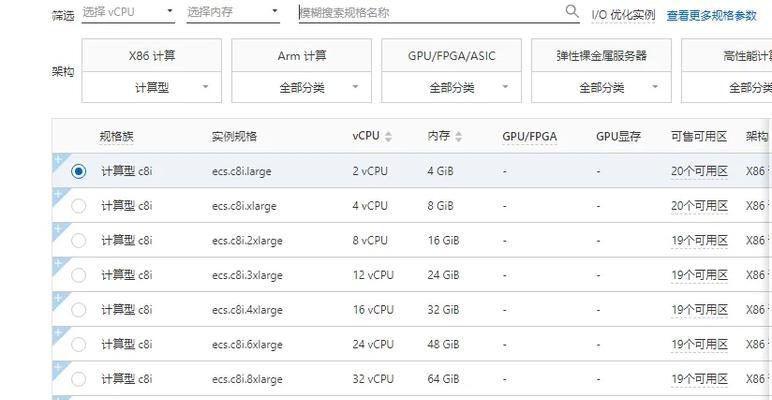
Task: Click plus badge on ecs.c8i.large row
Action: pos(57,159)
